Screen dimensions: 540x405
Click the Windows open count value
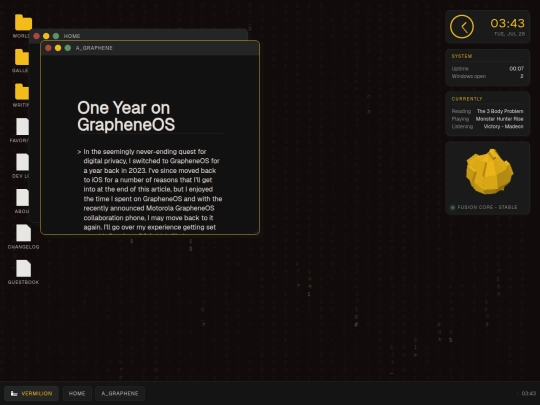(x=522, y=76)
